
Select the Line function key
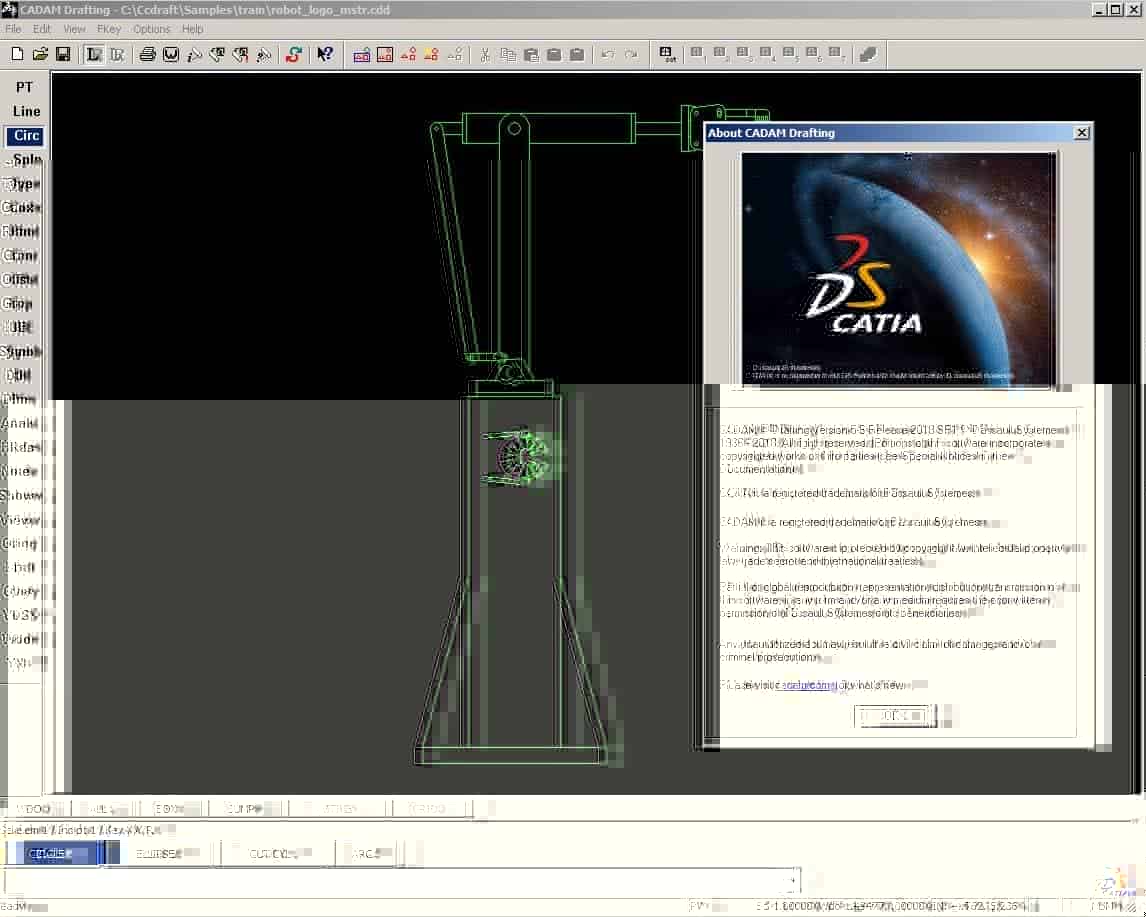click(26, 111)
